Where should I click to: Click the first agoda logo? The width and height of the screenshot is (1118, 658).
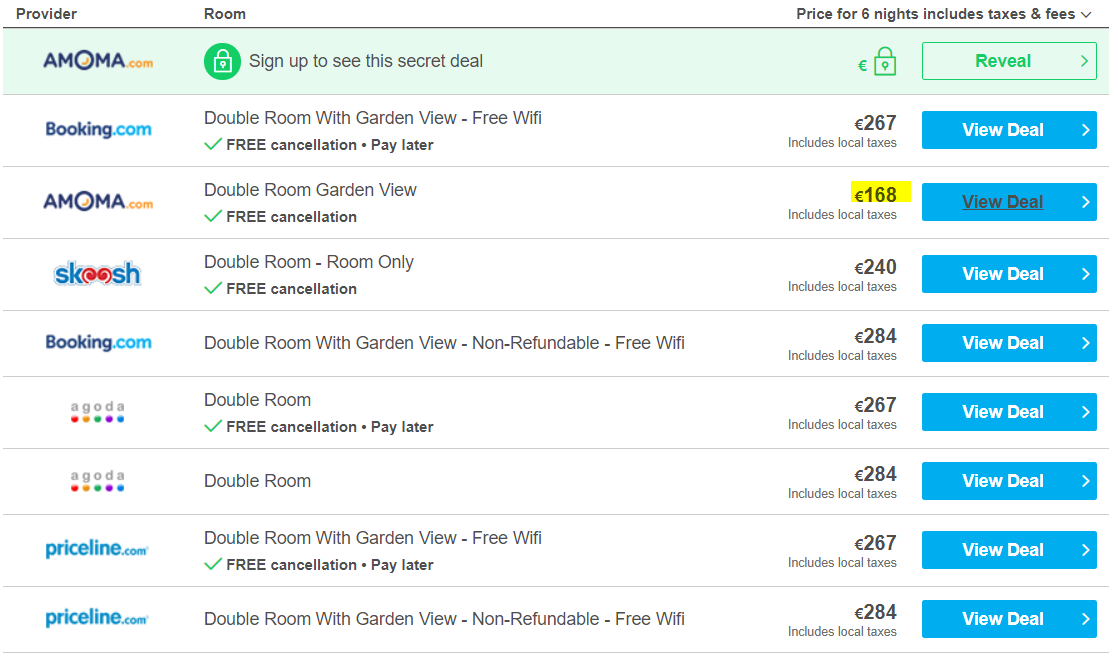point(98,412)
